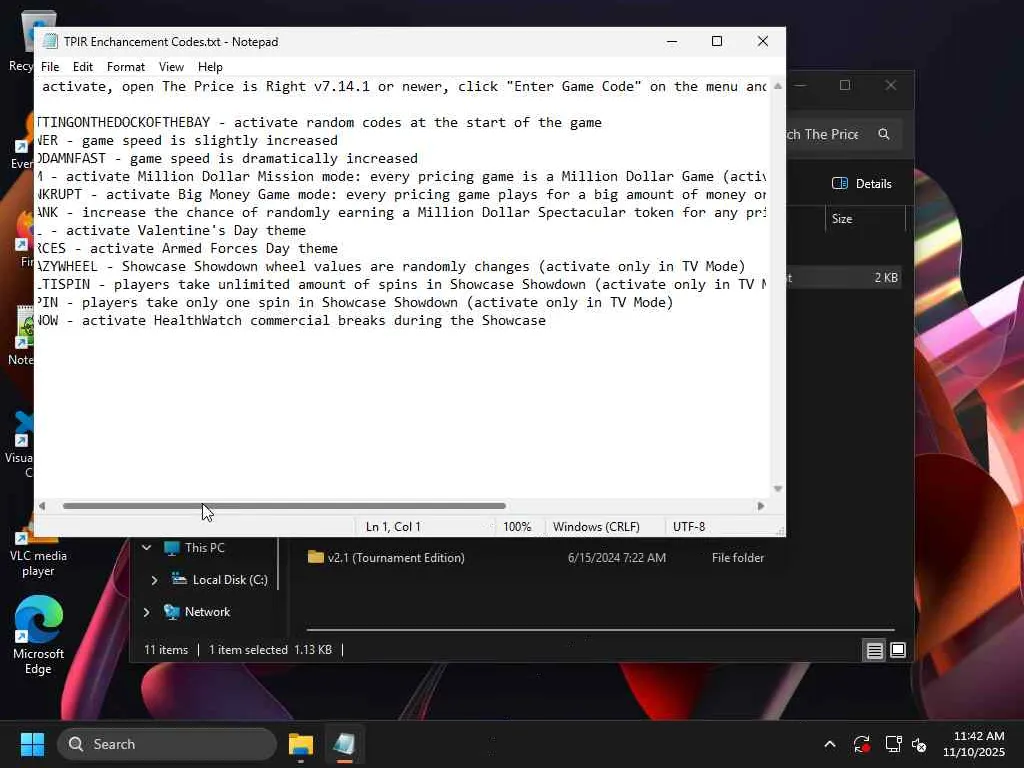1024x768 pixels.
Task: Expand the Network tree node
Action: [146, 612]
